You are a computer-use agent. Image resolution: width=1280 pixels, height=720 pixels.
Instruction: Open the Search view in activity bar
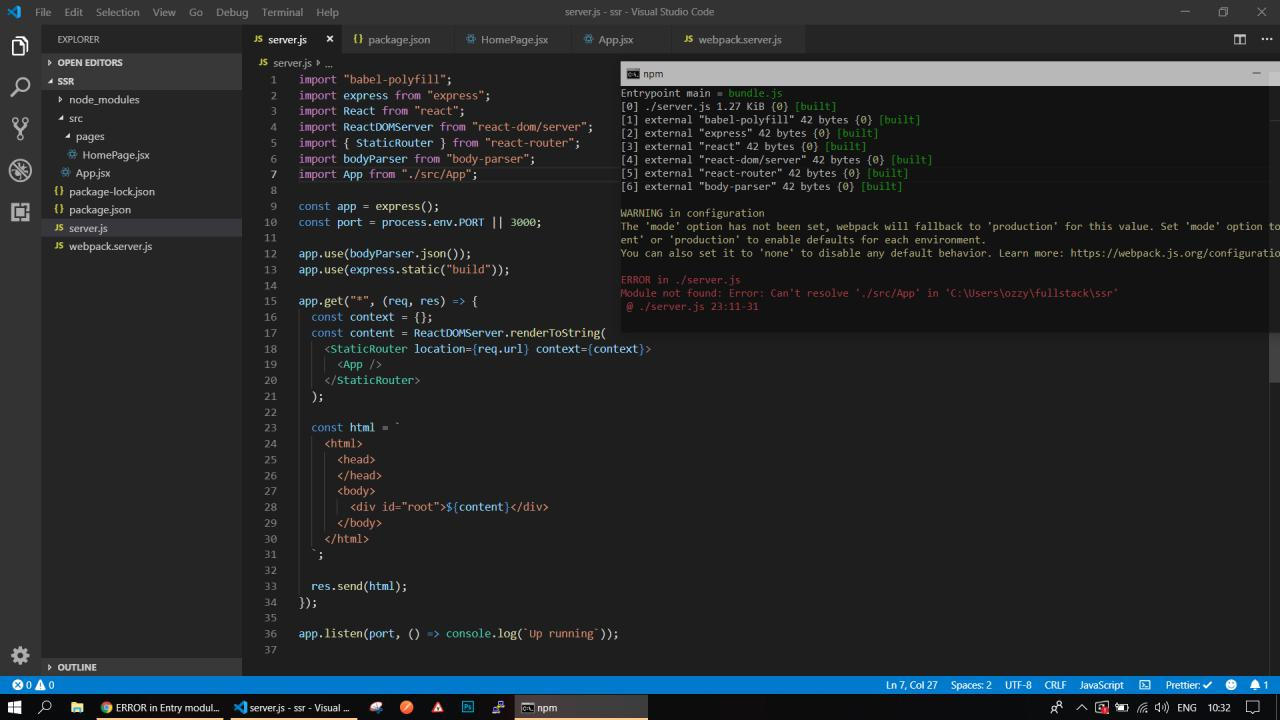click(x=20, y=87)
